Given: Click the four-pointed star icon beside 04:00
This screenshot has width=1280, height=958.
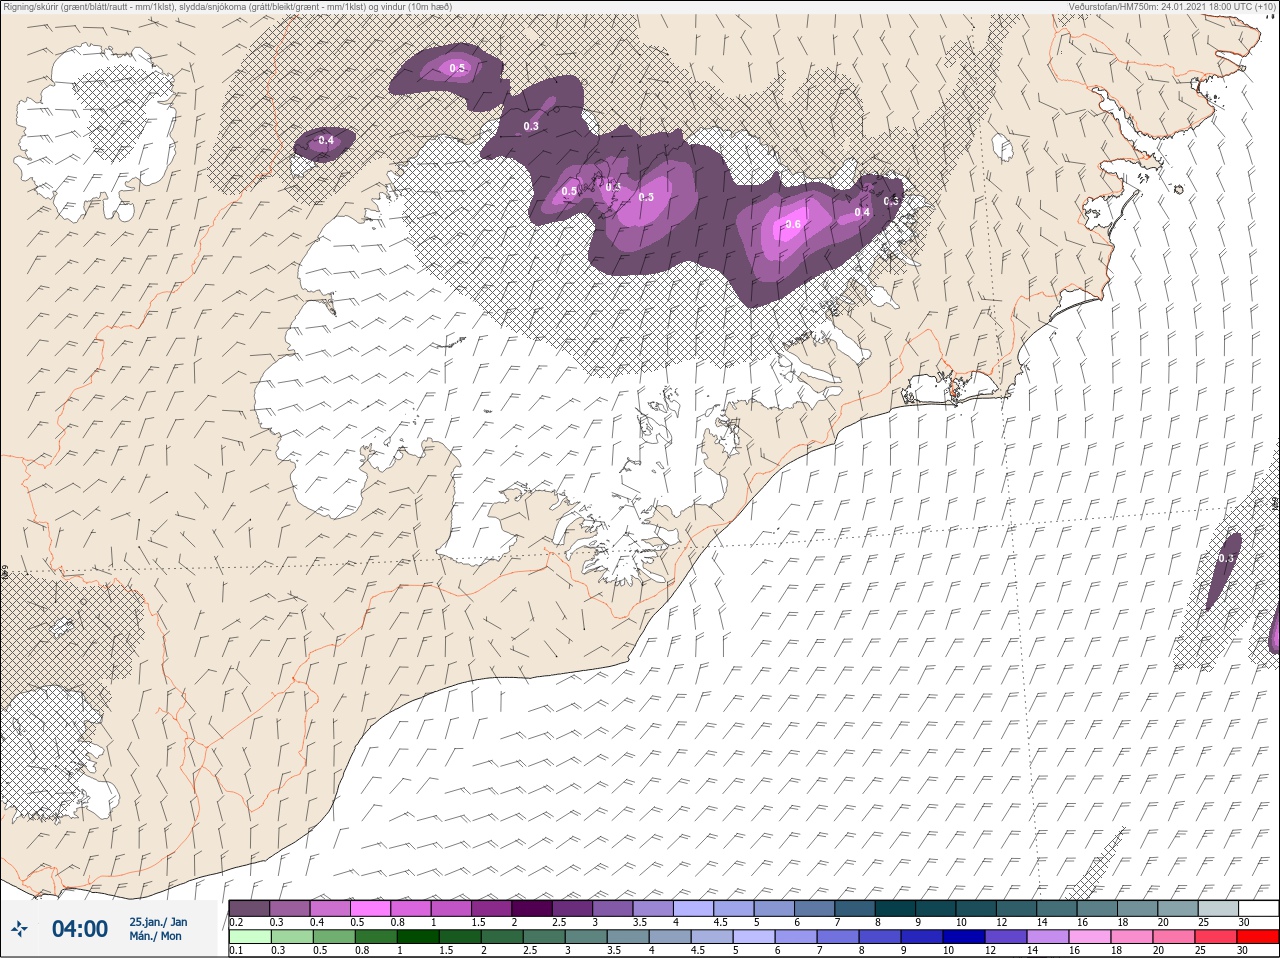Looking at the screenshot, I should 20,929.
